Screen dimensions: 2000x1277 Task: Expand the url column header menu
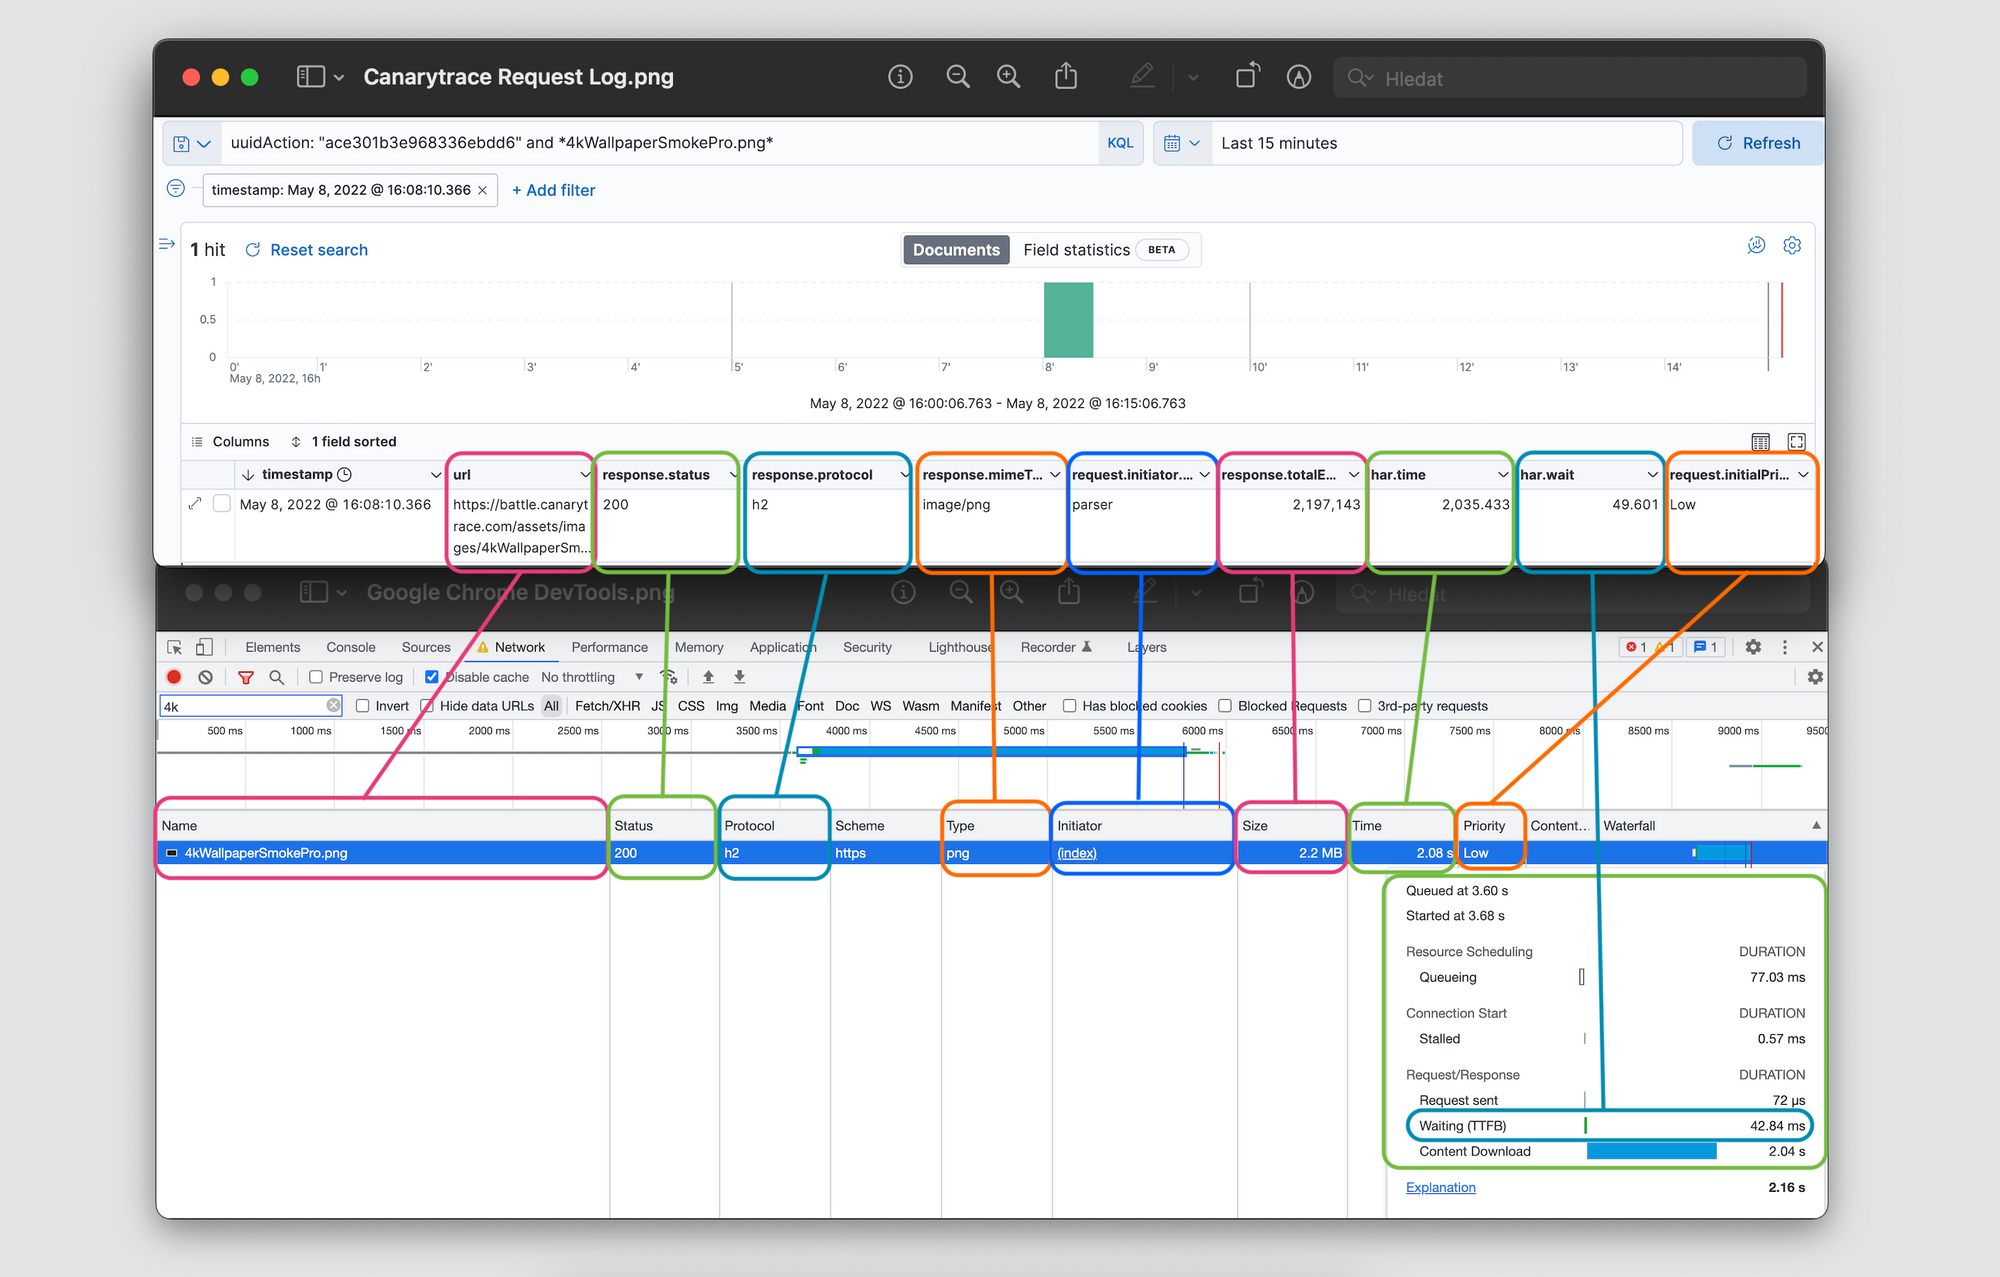coord(585,475)
